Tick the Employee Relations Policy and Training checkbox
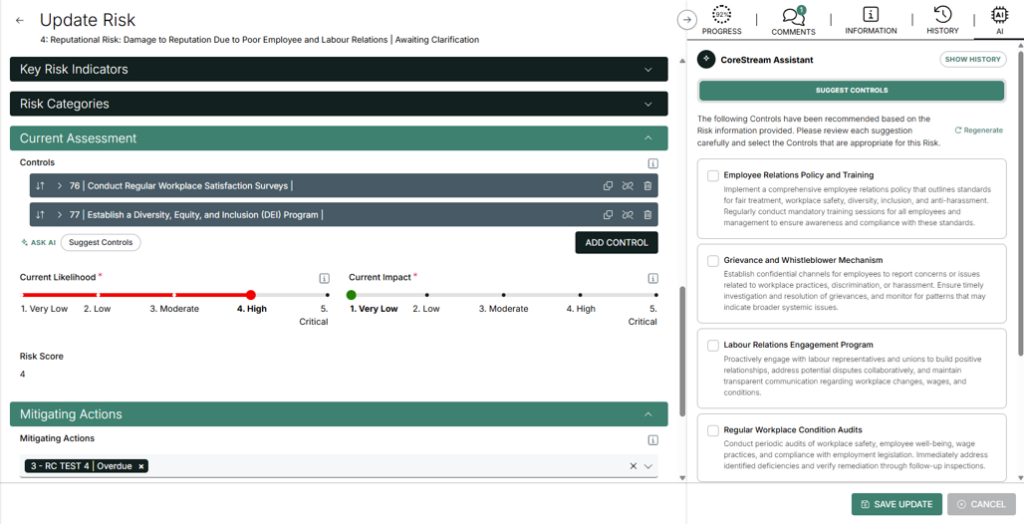The height and width of the screenshot is (524, 1024). pos(713,176)
